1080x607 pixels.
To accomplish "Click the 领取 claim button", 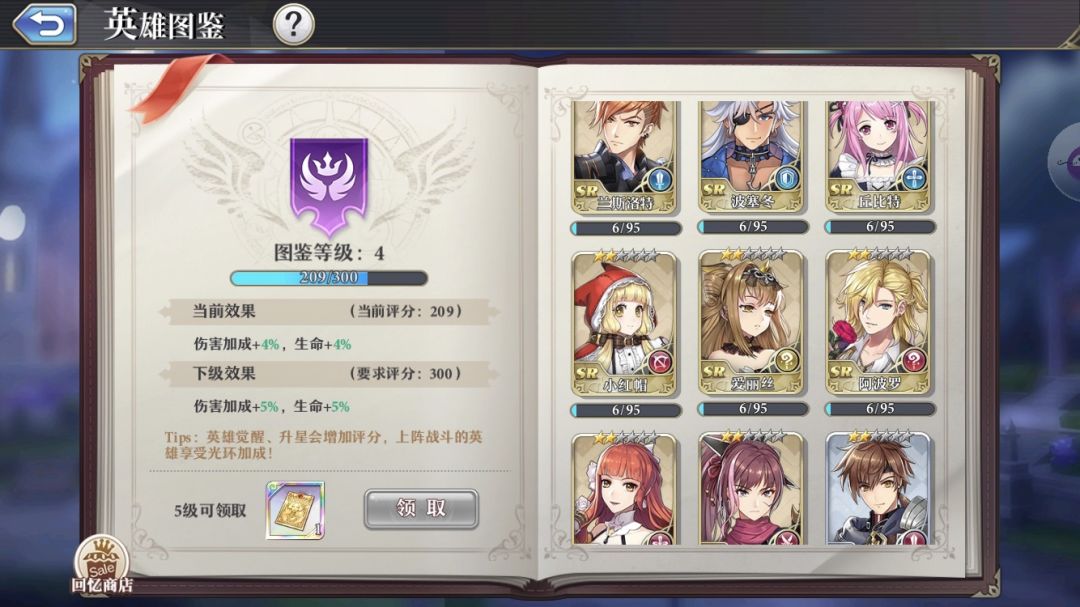I will tap(421, 509).
